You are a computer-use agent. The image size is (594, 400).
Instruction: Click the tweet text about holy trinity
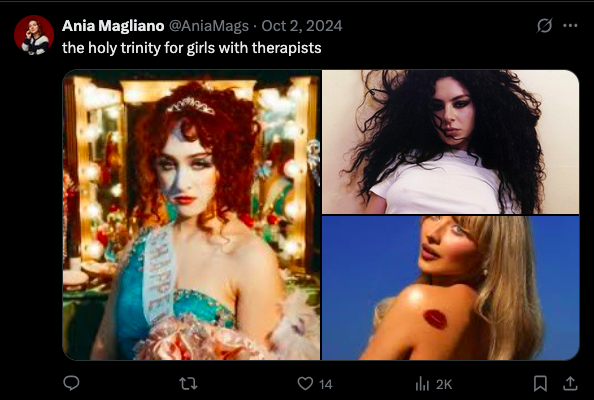[x=192, y=48]
